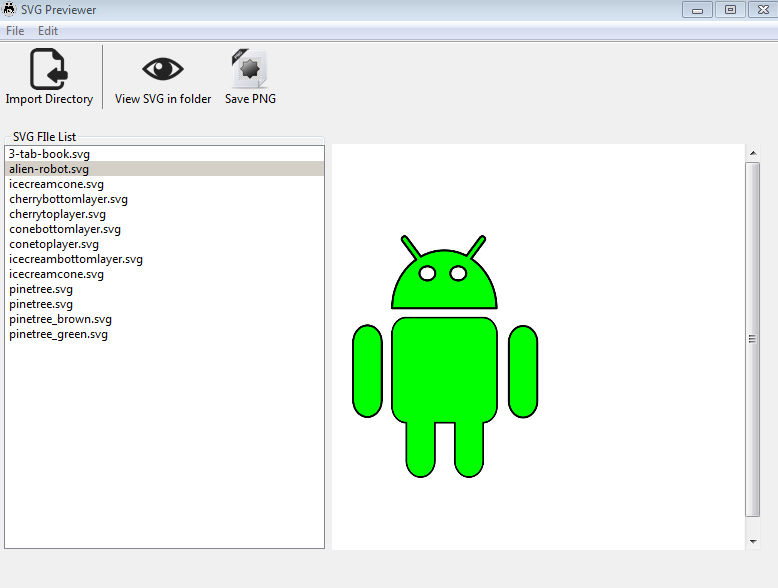The width and height of the screenshot is (778, 588).
Task: Click the Import Directory toolbar icon
Action: click(x=49, y=69)
